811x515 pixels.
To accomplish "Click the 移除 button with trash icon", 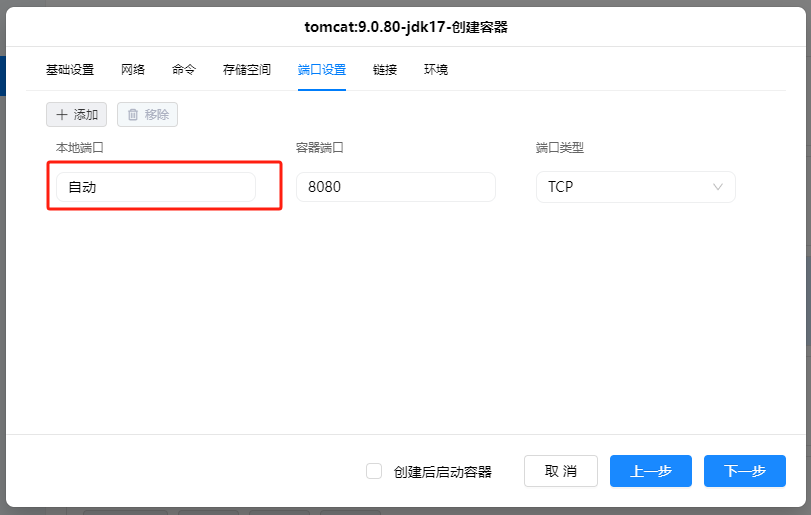I will (147, 114).
